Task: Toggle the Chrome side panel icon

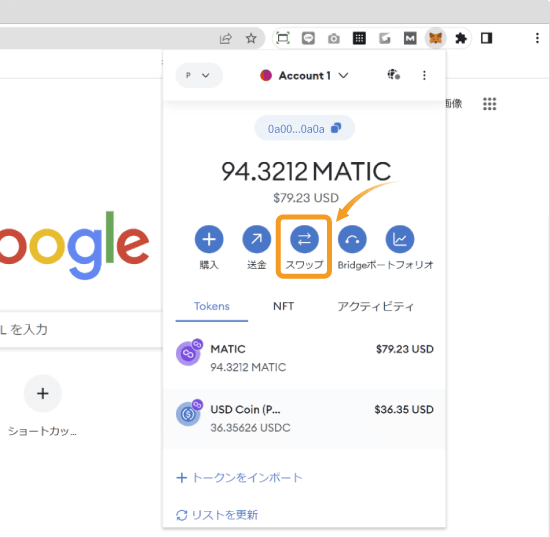Action: (x=487, y=38)
